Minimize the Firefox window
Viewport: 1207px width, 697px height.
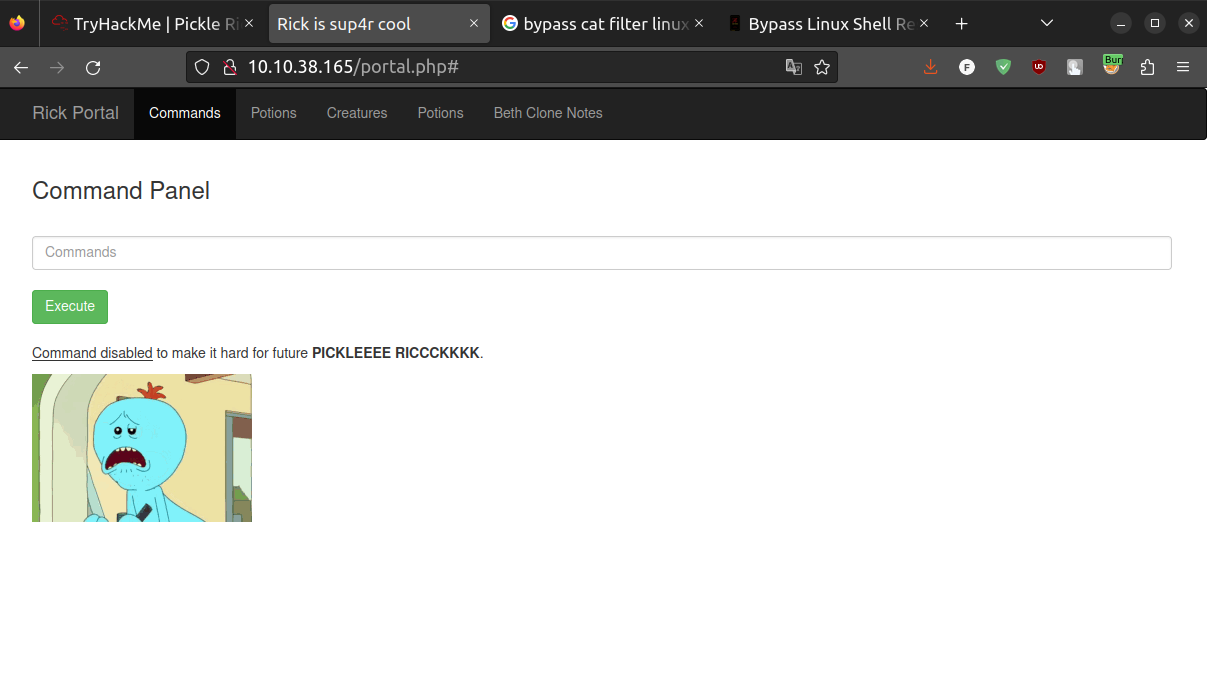point(1121,23)
